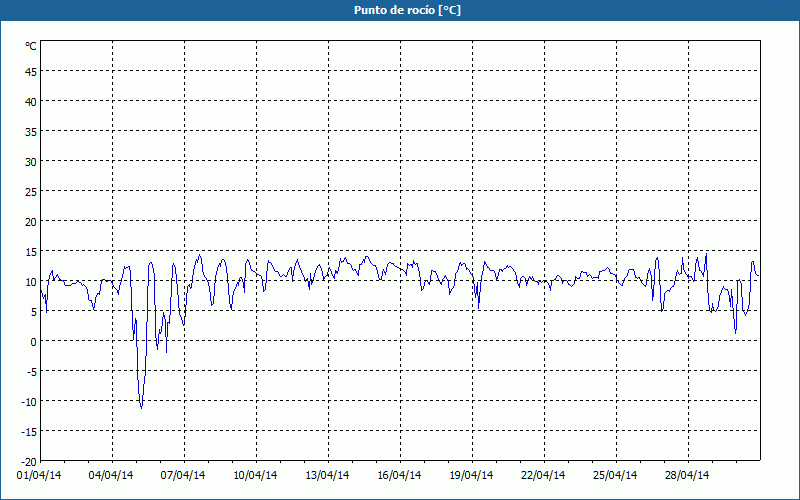The width and height of the screenshot is (800, 500).
Task: Click the y-axis value 35
Action: 31,132
